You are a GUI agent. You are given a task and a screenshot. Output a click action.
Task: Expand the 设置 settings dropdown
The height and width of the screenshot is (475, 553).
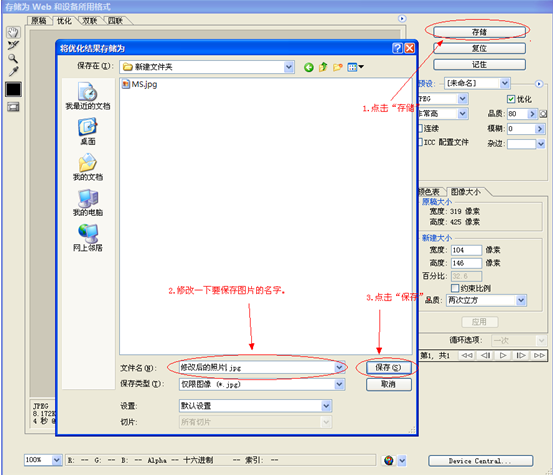(326, 406)
